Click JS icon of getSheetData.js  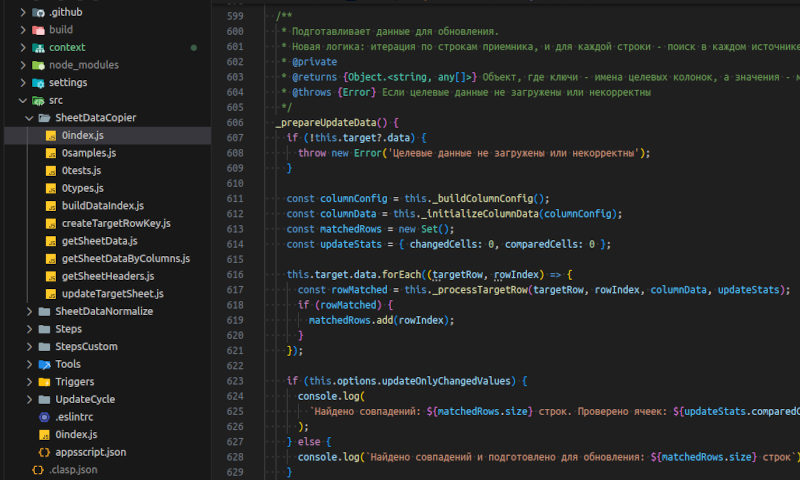[51, 241]
